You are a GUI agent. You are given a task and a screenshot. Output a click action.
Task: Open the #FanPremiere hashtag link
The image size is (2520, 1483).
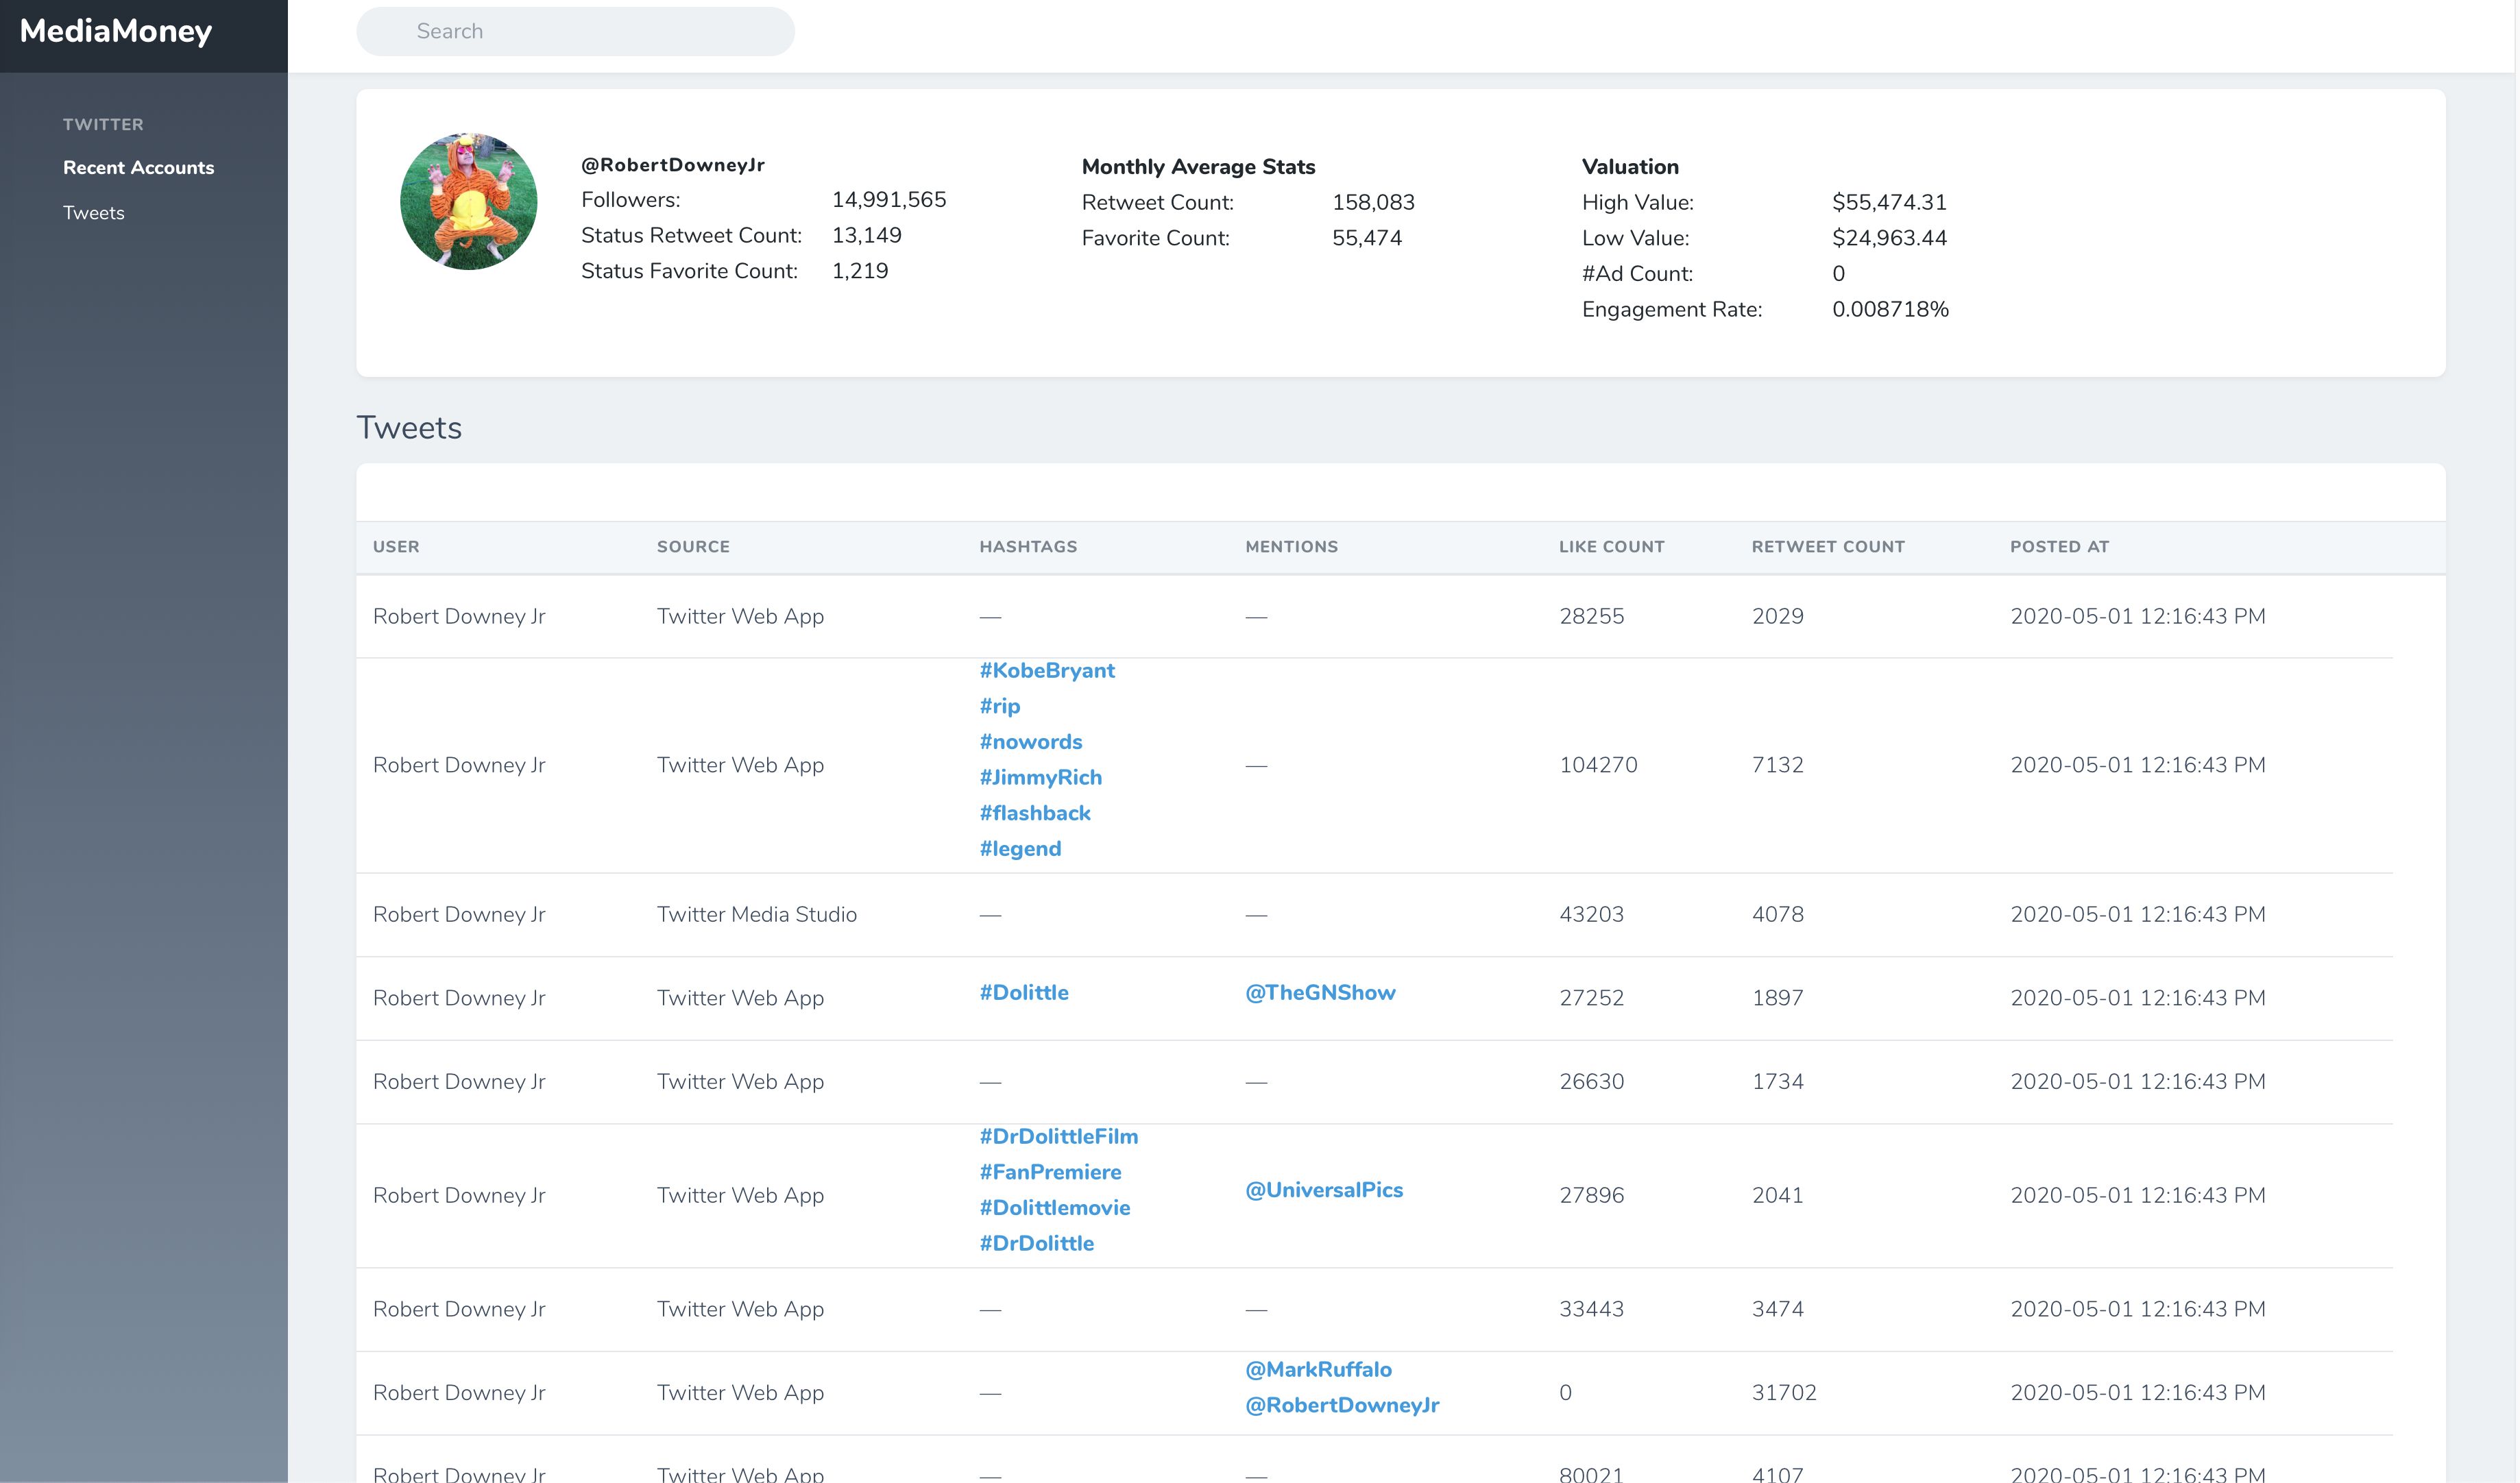click(x=1050, y=1172)
